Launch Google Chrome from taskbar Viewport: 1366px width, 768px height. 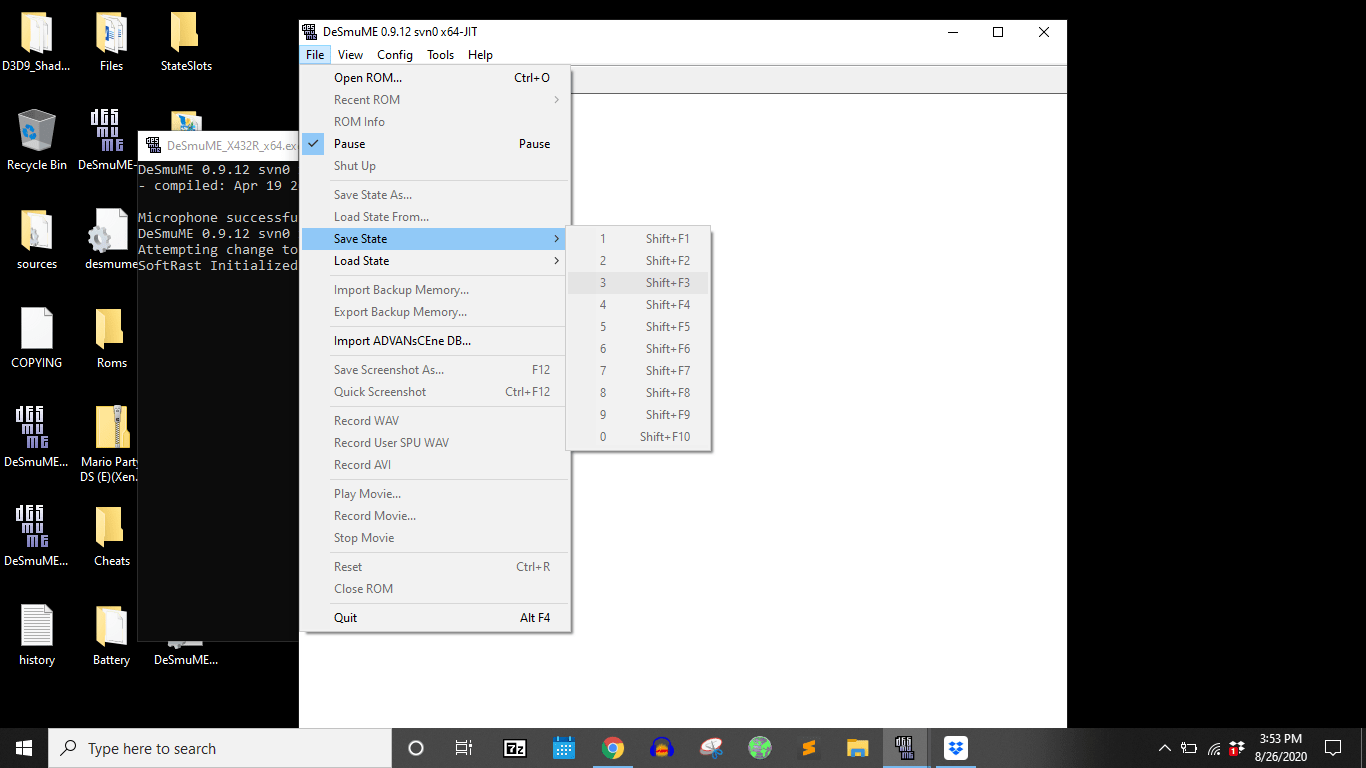[x=613, y=748]
